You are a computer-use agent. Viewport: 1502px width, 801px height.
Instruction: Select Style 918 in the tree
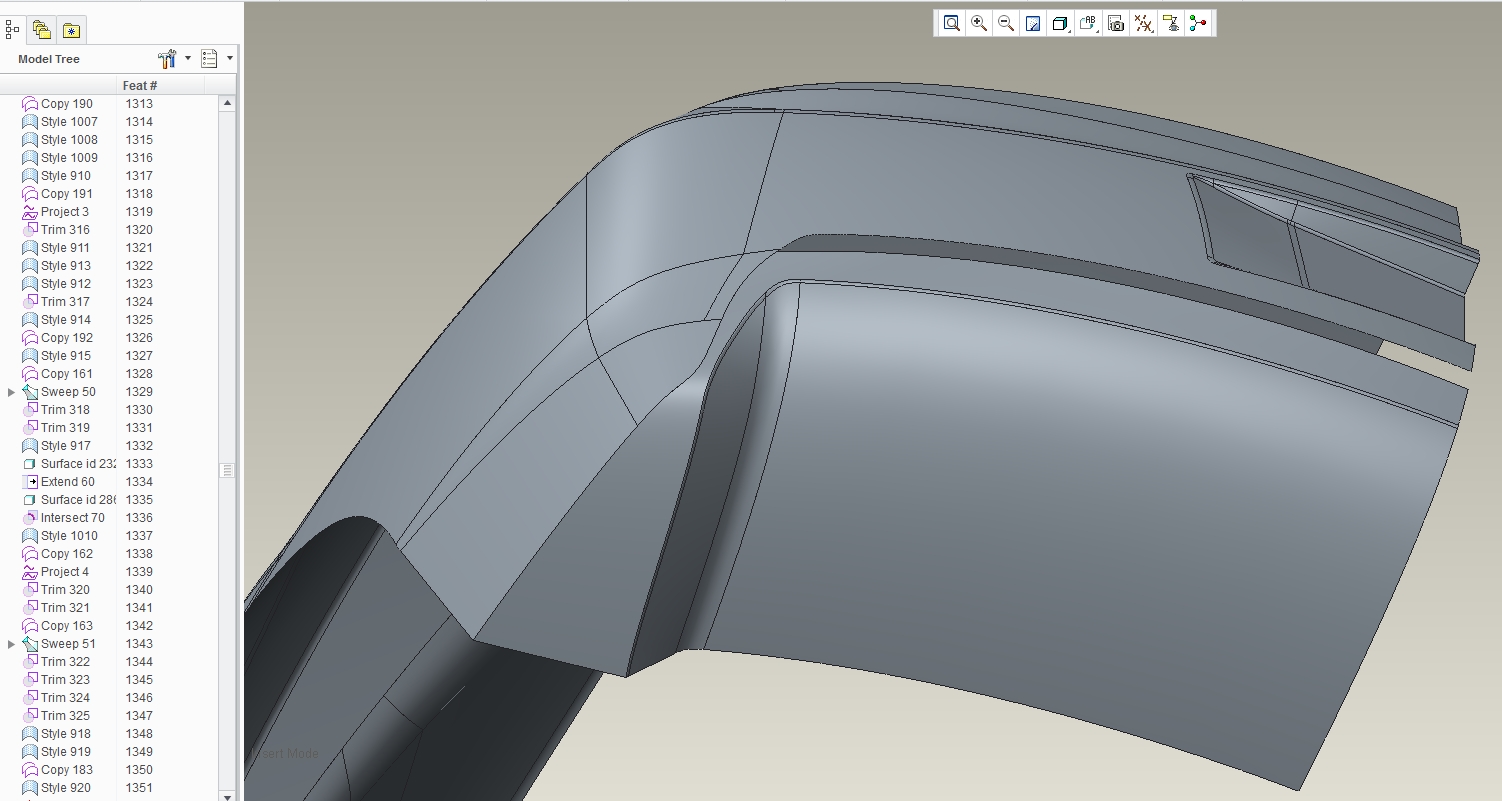pyautogui.click(x=66, y=734)
